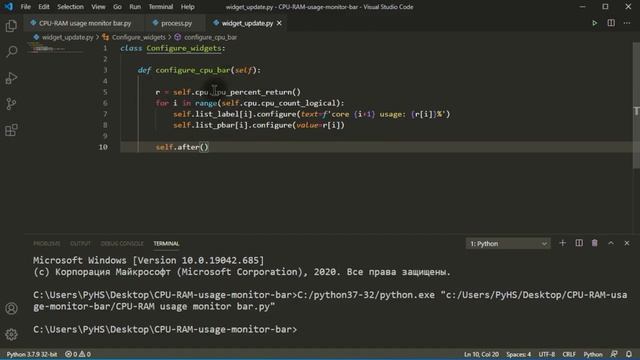Open Source Control view
The height and width of the screenshot is (360, 640).
click(11, 104)
